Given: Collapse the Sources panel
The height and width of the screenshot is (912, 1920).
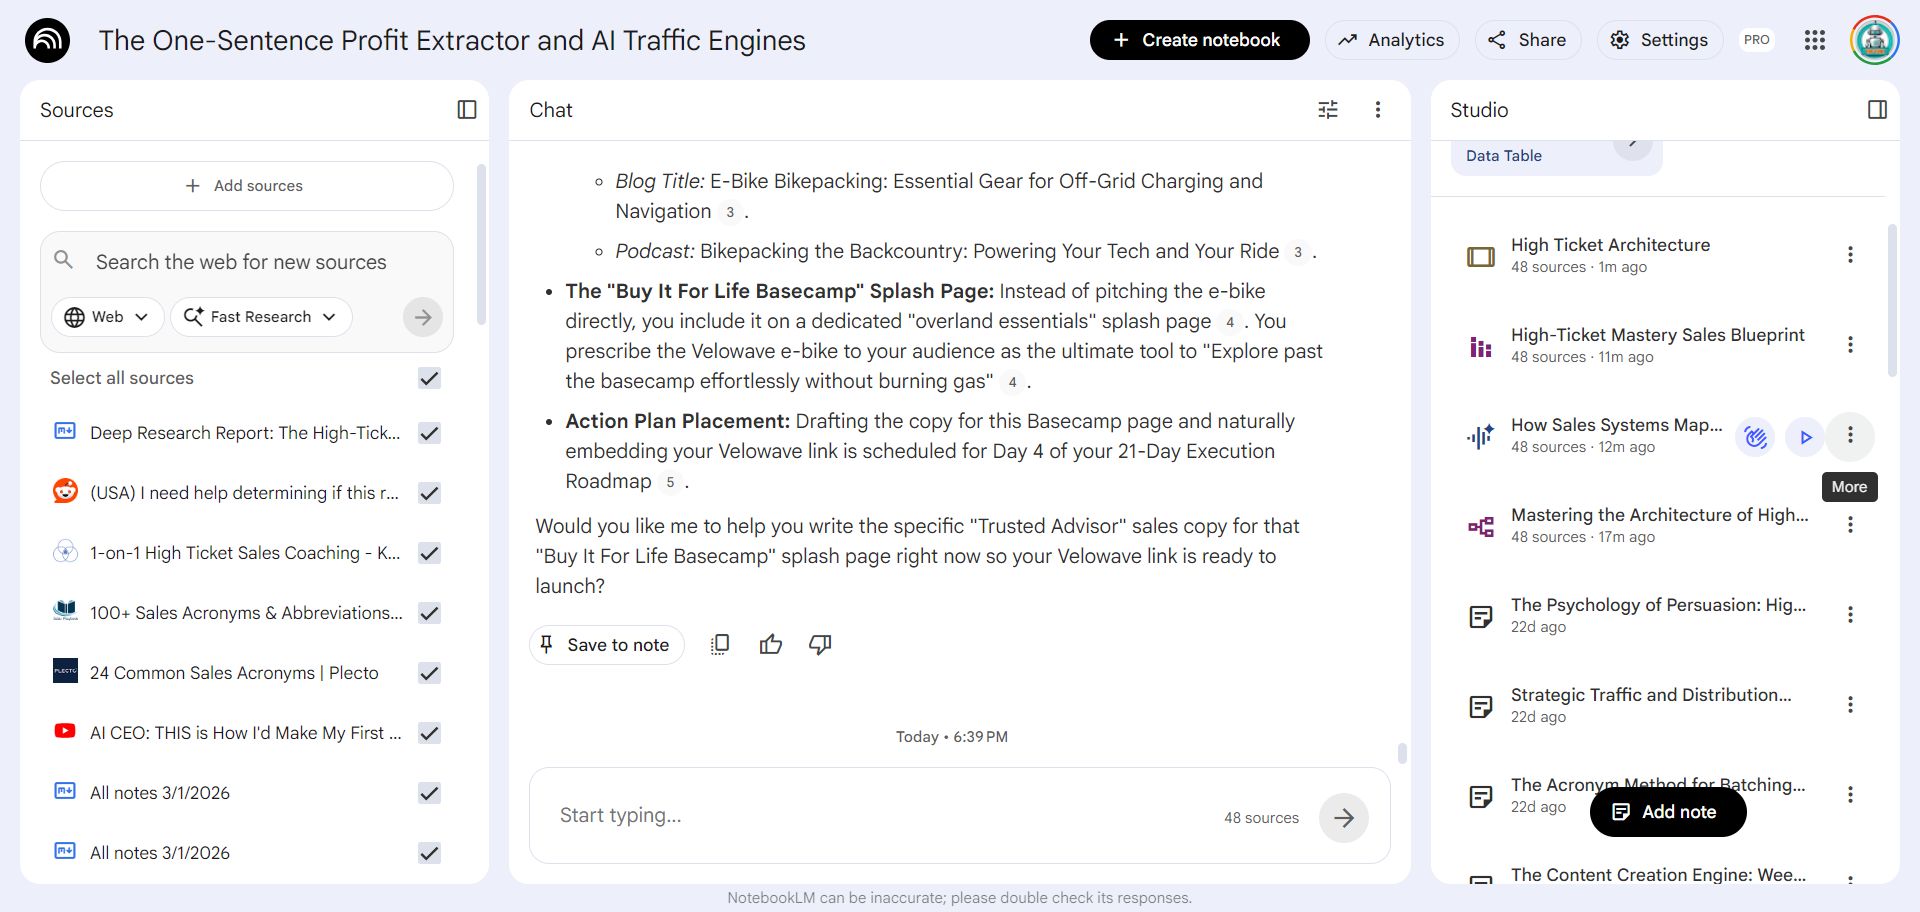Looking at the screenshot, I should [467, 110].
